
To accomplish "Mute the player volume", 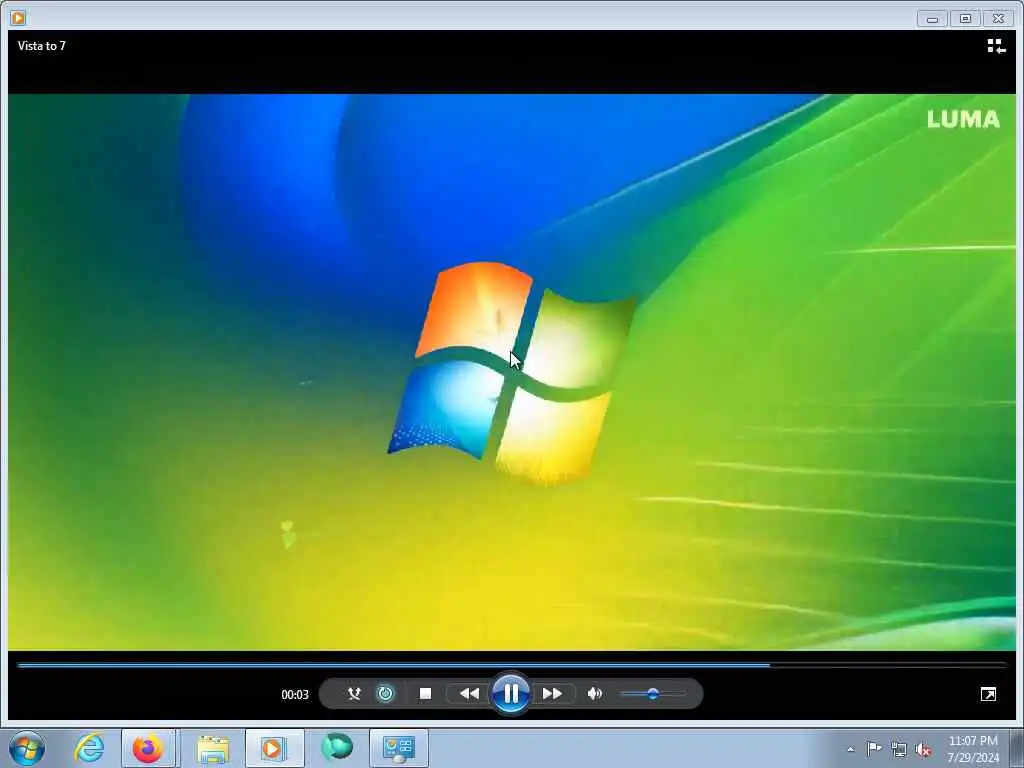I will [595, 694].
